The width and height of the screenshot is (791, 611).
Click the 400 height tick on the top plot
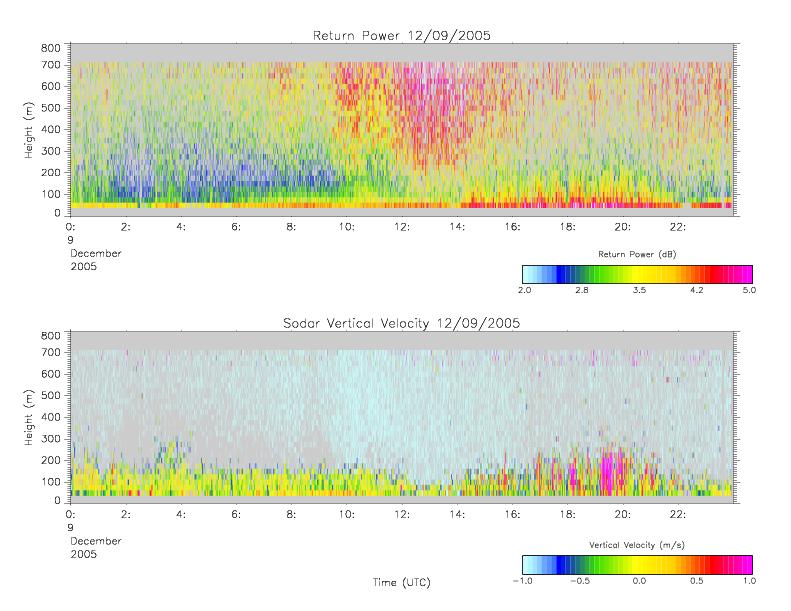pos(50,129)
